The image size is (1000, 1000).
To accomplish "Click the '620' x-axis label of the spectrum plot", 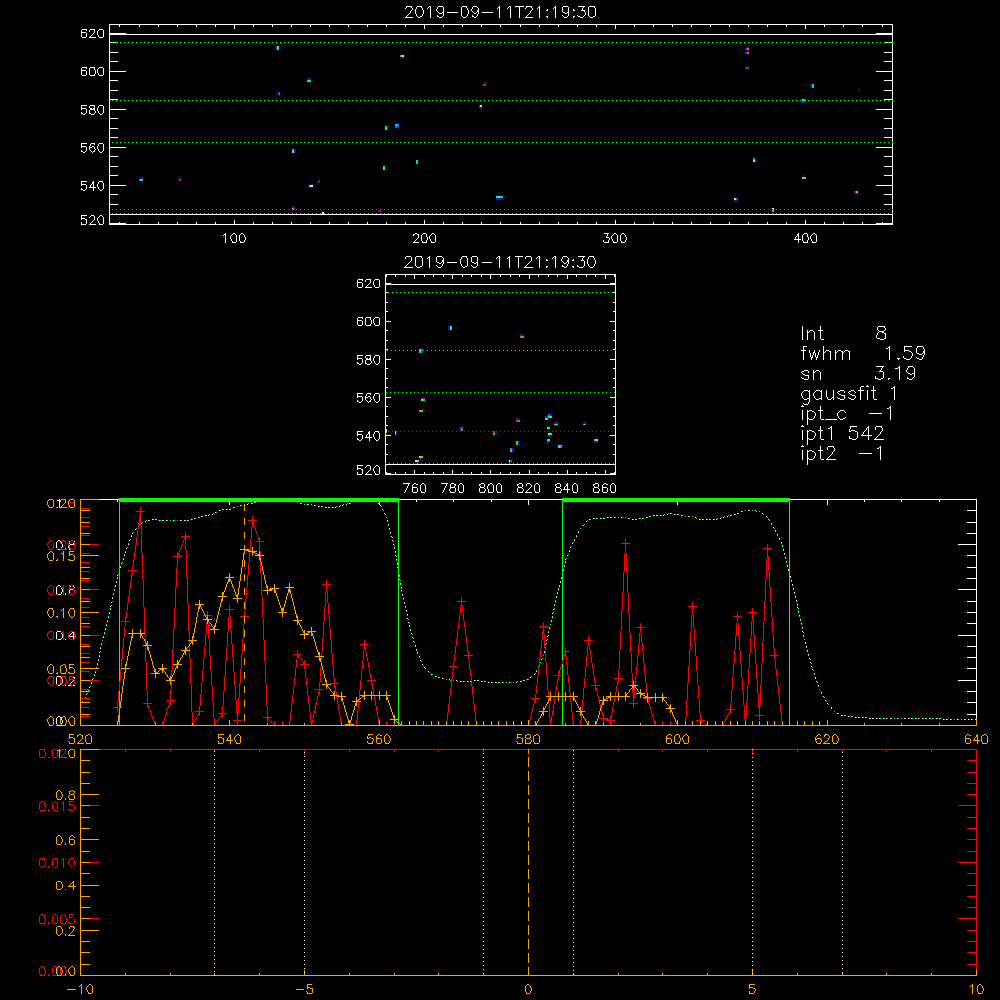I will click(827, 739).
